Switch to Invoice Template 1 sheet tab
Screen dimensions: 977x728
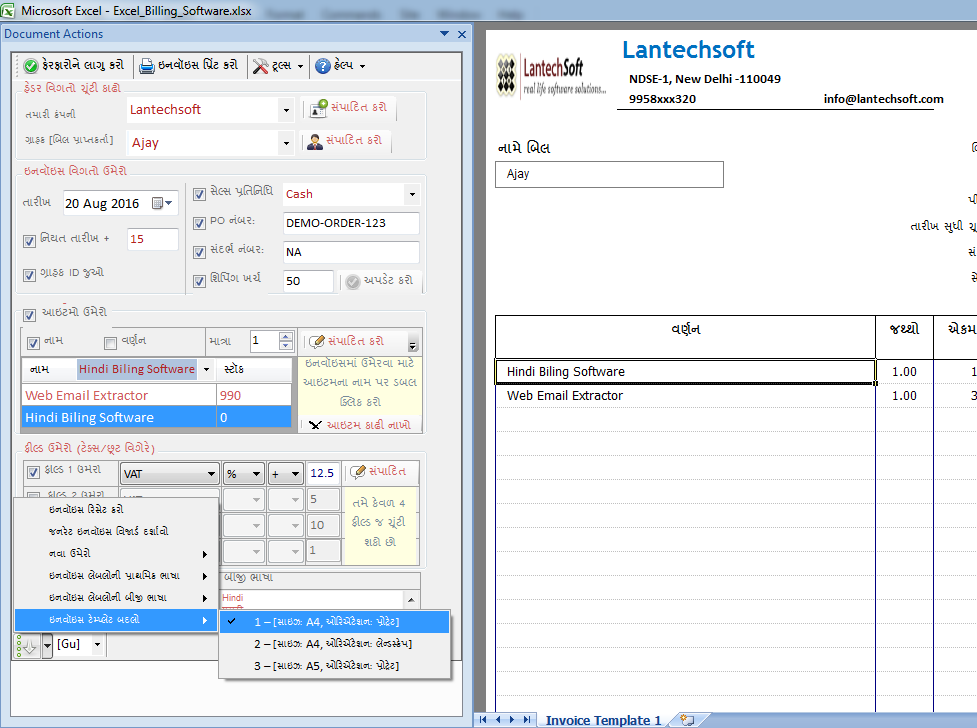[603, 721]
